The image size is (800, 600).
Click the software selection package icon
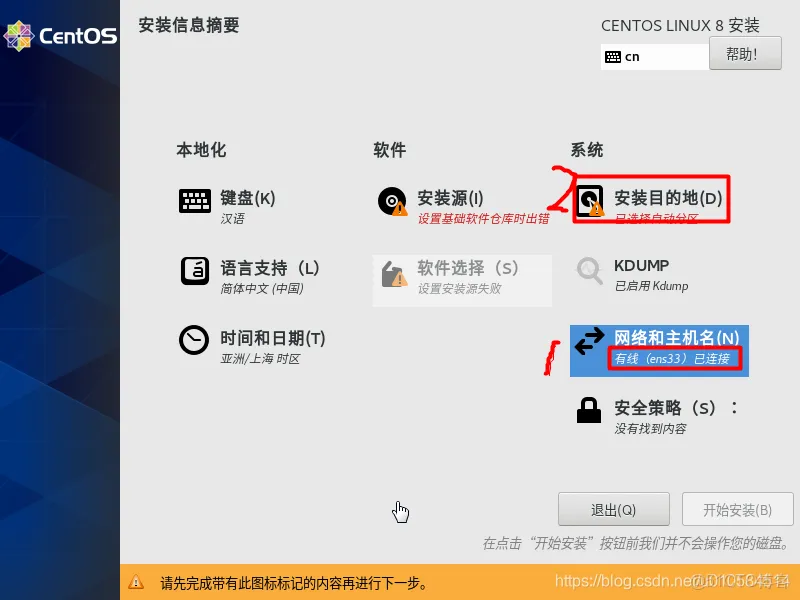click(394, 274)
